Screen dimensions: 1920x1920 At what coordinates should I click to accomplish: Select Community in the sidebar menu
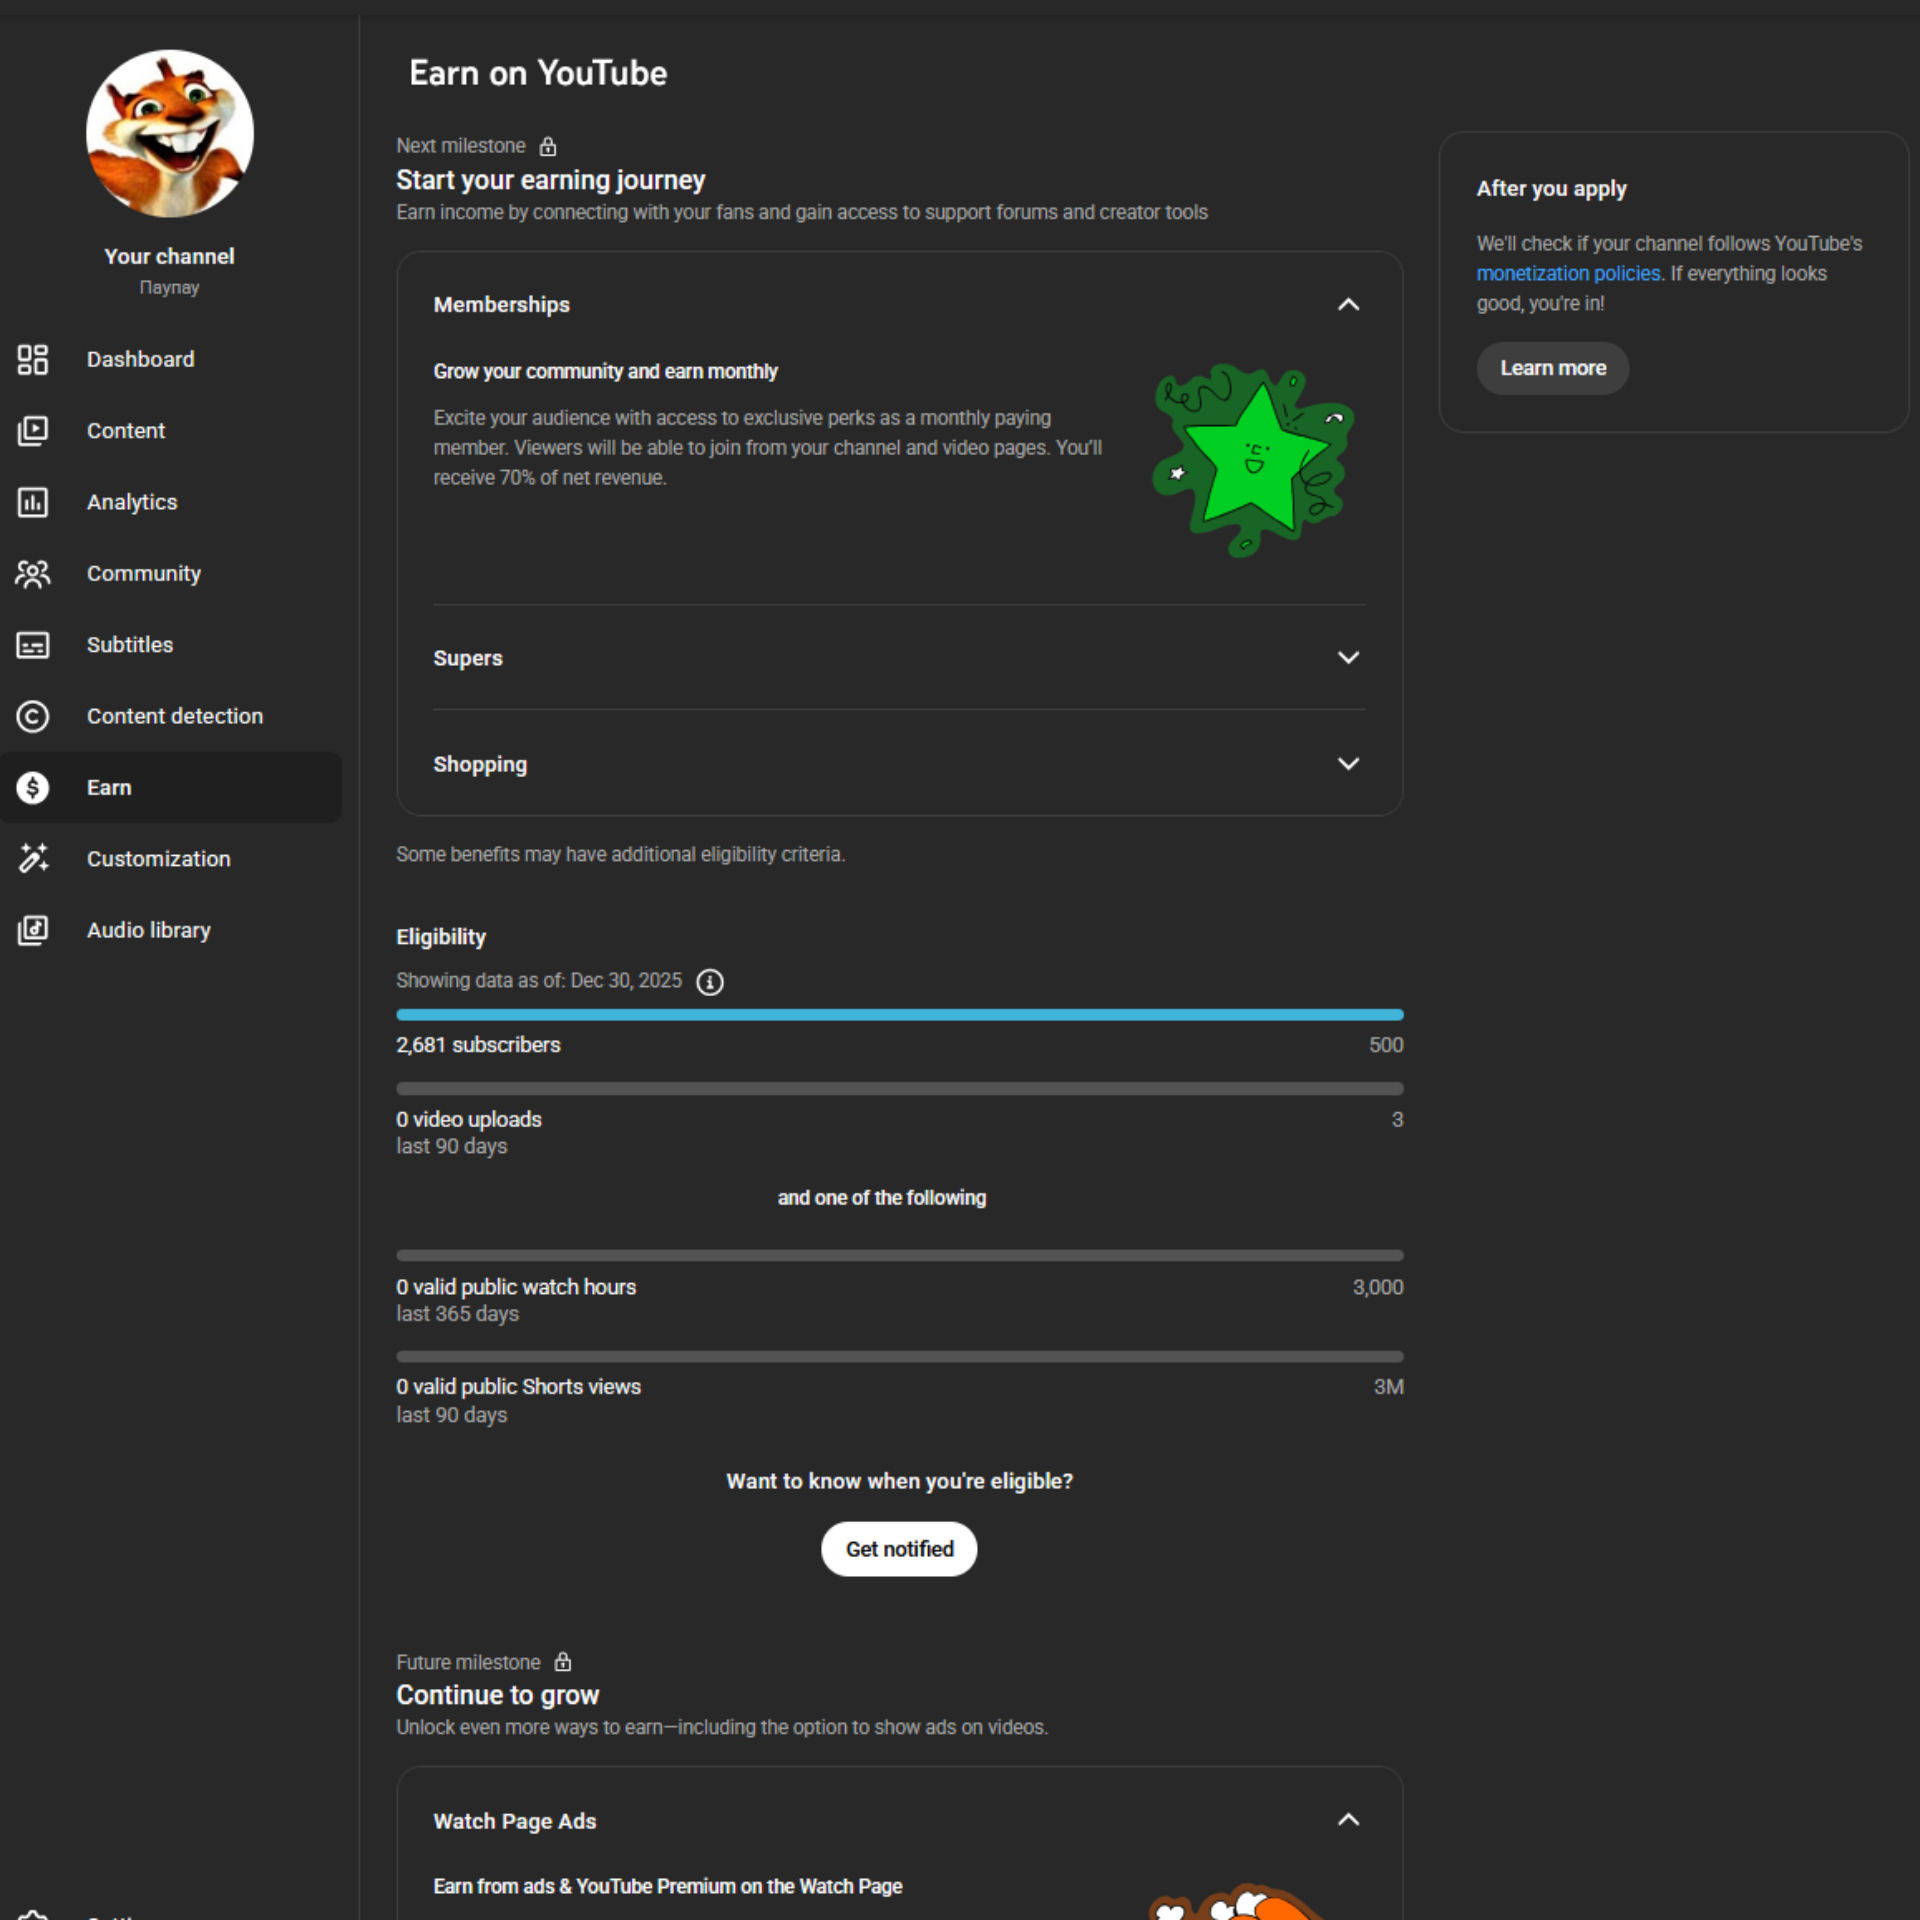pos(144,574)
